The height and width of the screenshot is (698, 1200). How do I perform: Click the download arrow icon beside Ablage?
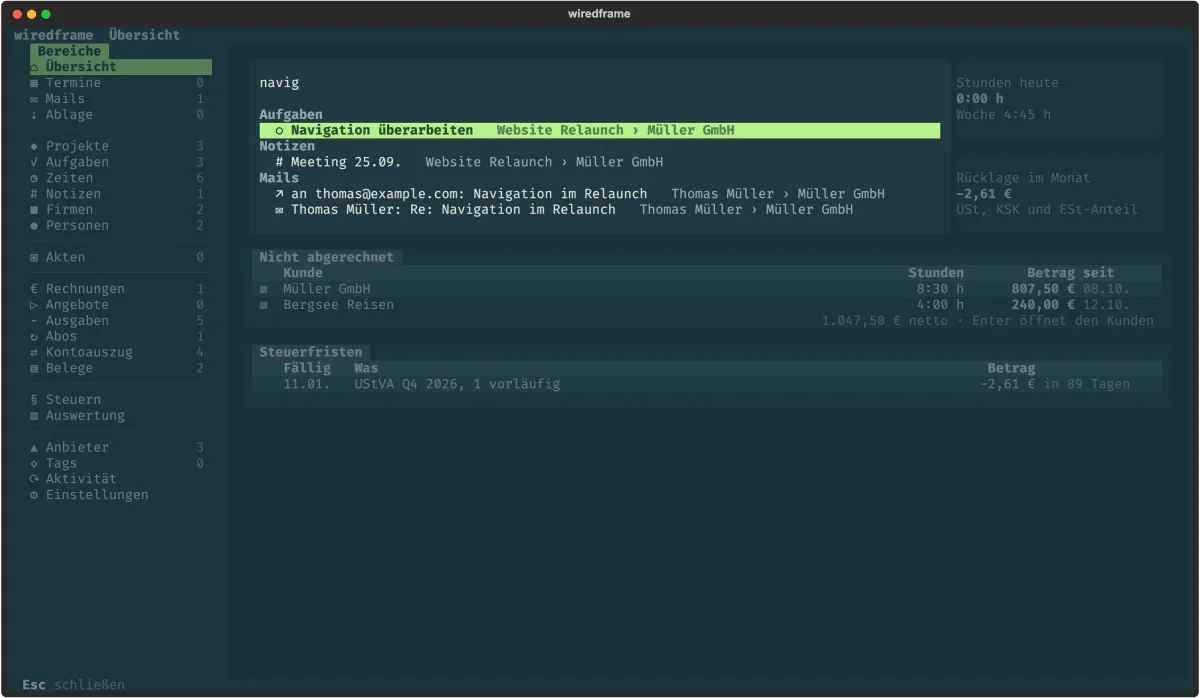pyautogui.click(x=34, y=115)
